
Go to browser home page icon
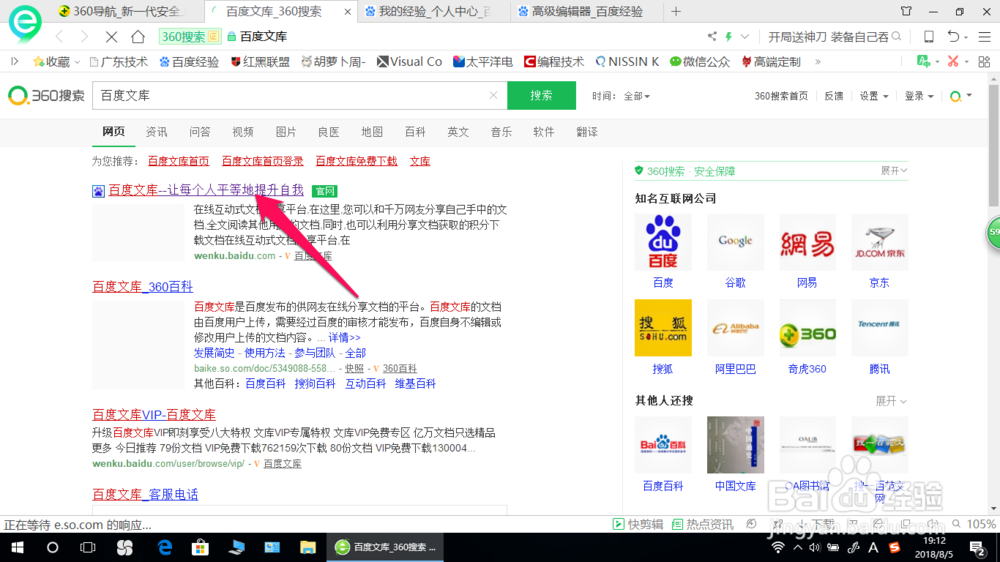click(138, 37)
